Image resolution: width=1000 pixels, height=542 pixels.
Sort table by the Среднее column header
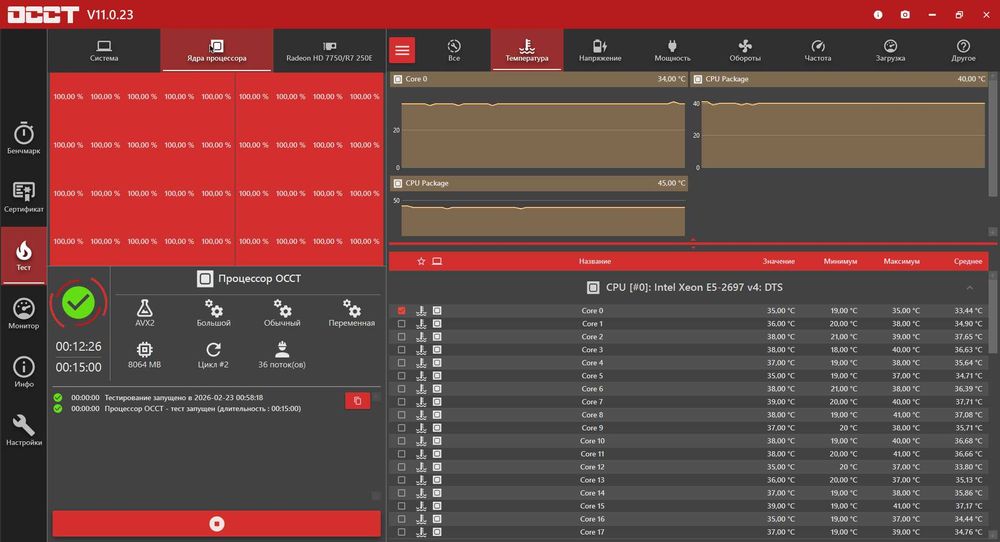(967, 261)
